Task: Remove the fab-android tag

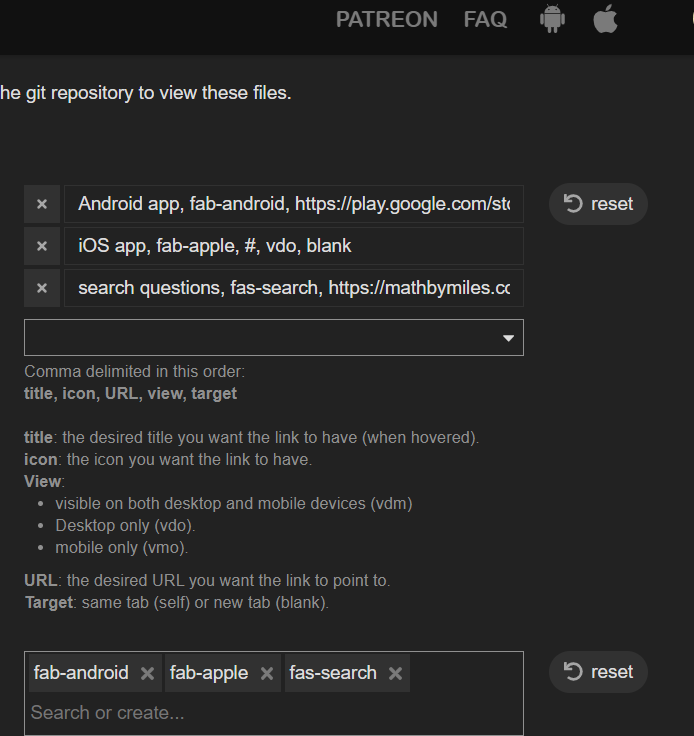Action: (147, 674)
